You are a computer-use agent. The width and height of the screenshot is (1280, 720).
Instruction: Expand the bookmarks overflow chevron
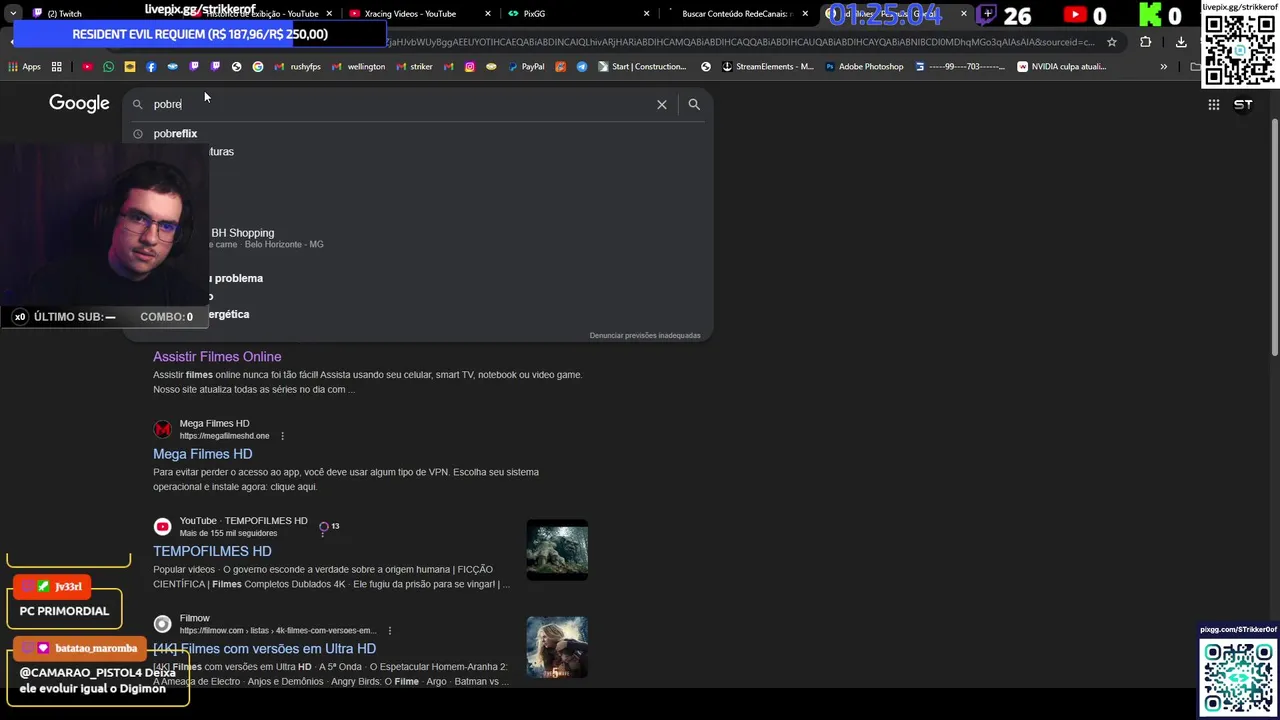click(x=1163, y=67)
